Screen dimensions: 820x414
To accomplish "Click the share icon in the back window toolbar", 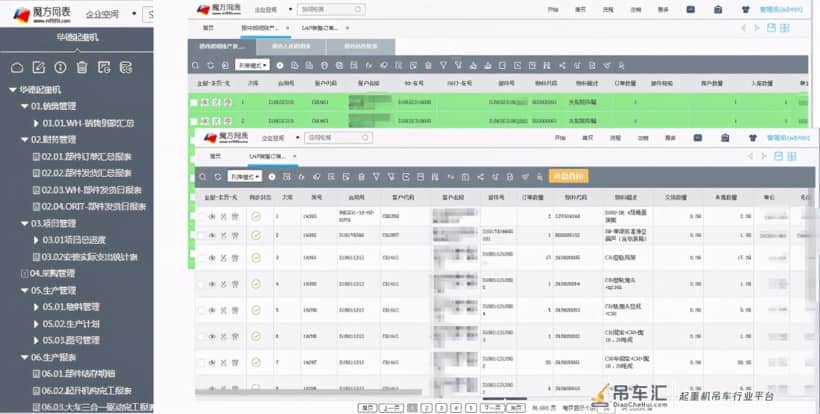I will coord(562,65).
